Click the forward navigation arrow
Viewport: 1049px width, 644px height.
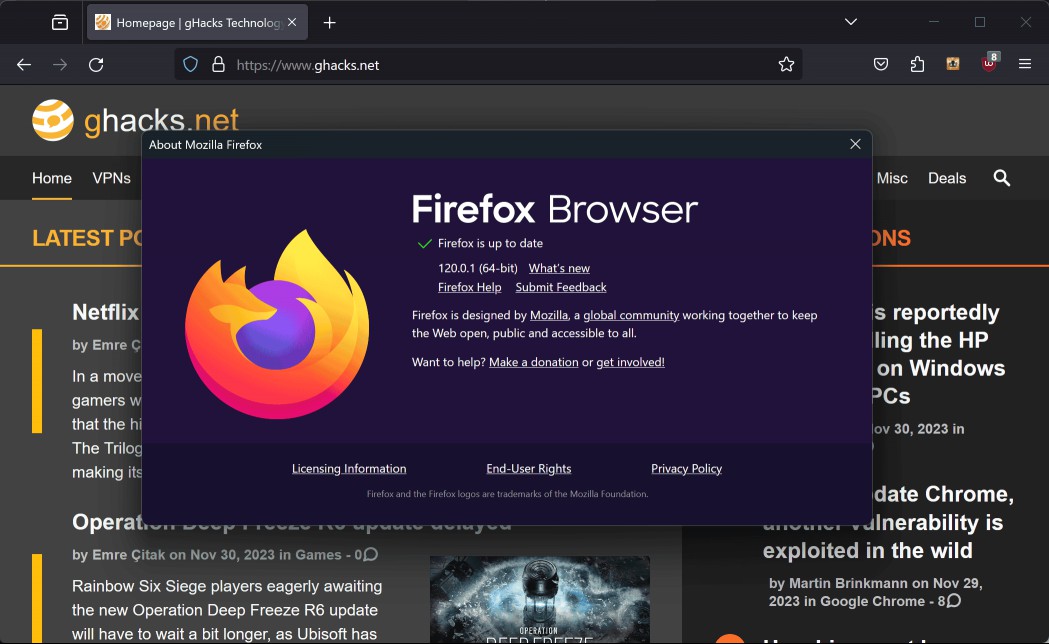click(60, 65)
